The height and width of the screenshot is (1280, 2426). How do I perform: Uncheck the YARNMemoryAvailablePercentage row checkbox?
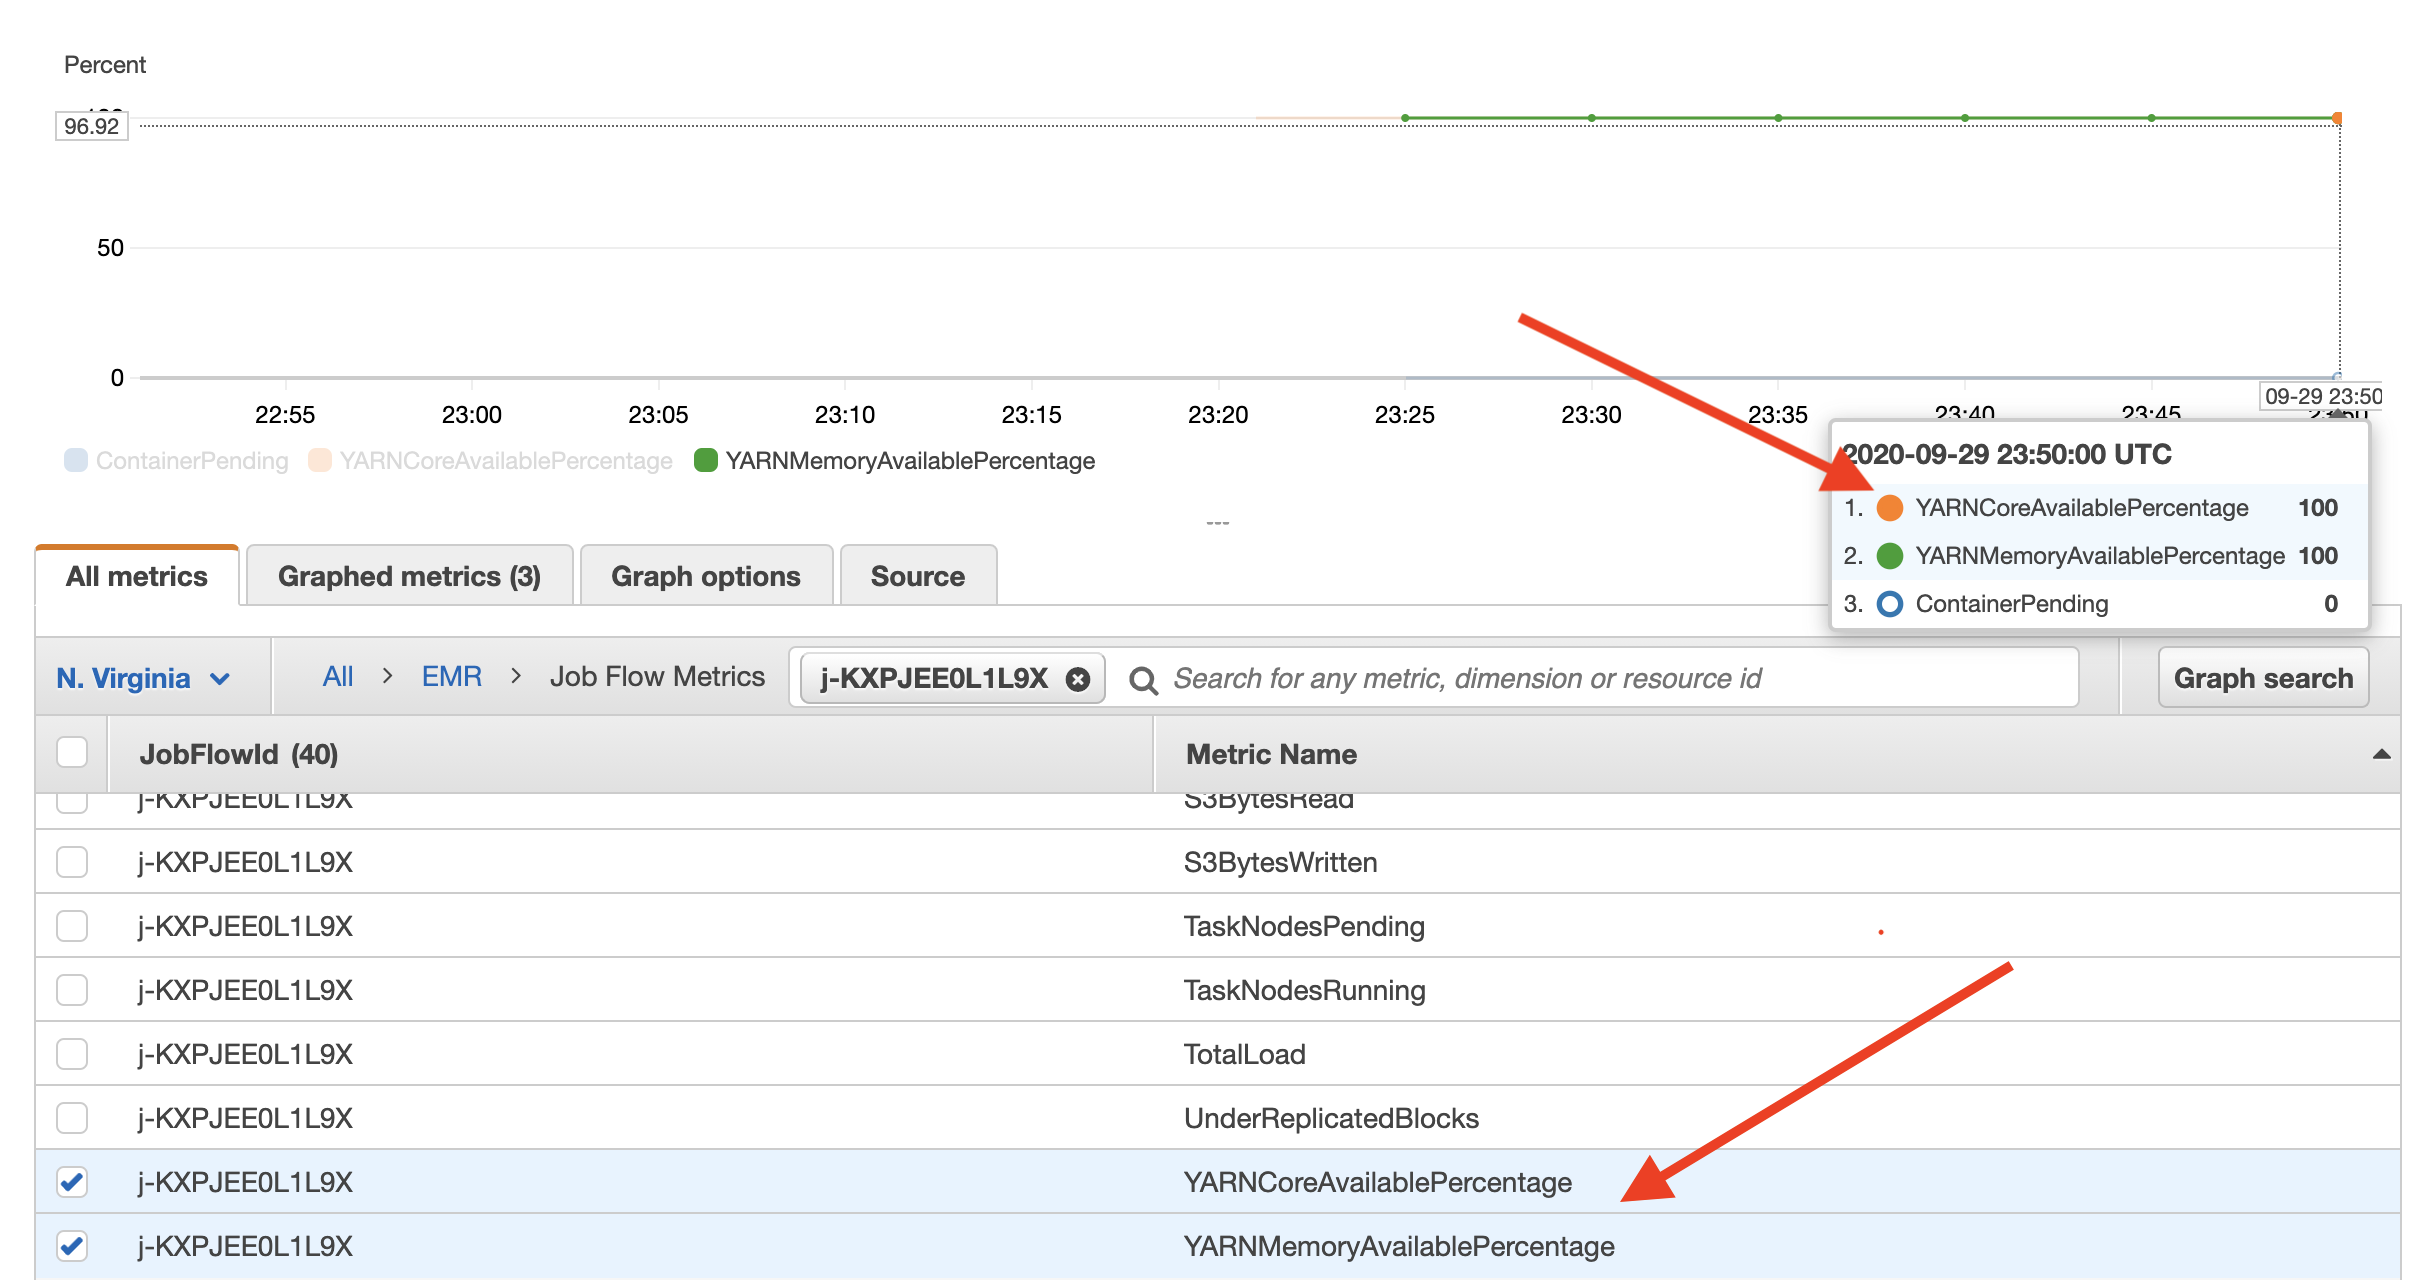coord(72,1246)
